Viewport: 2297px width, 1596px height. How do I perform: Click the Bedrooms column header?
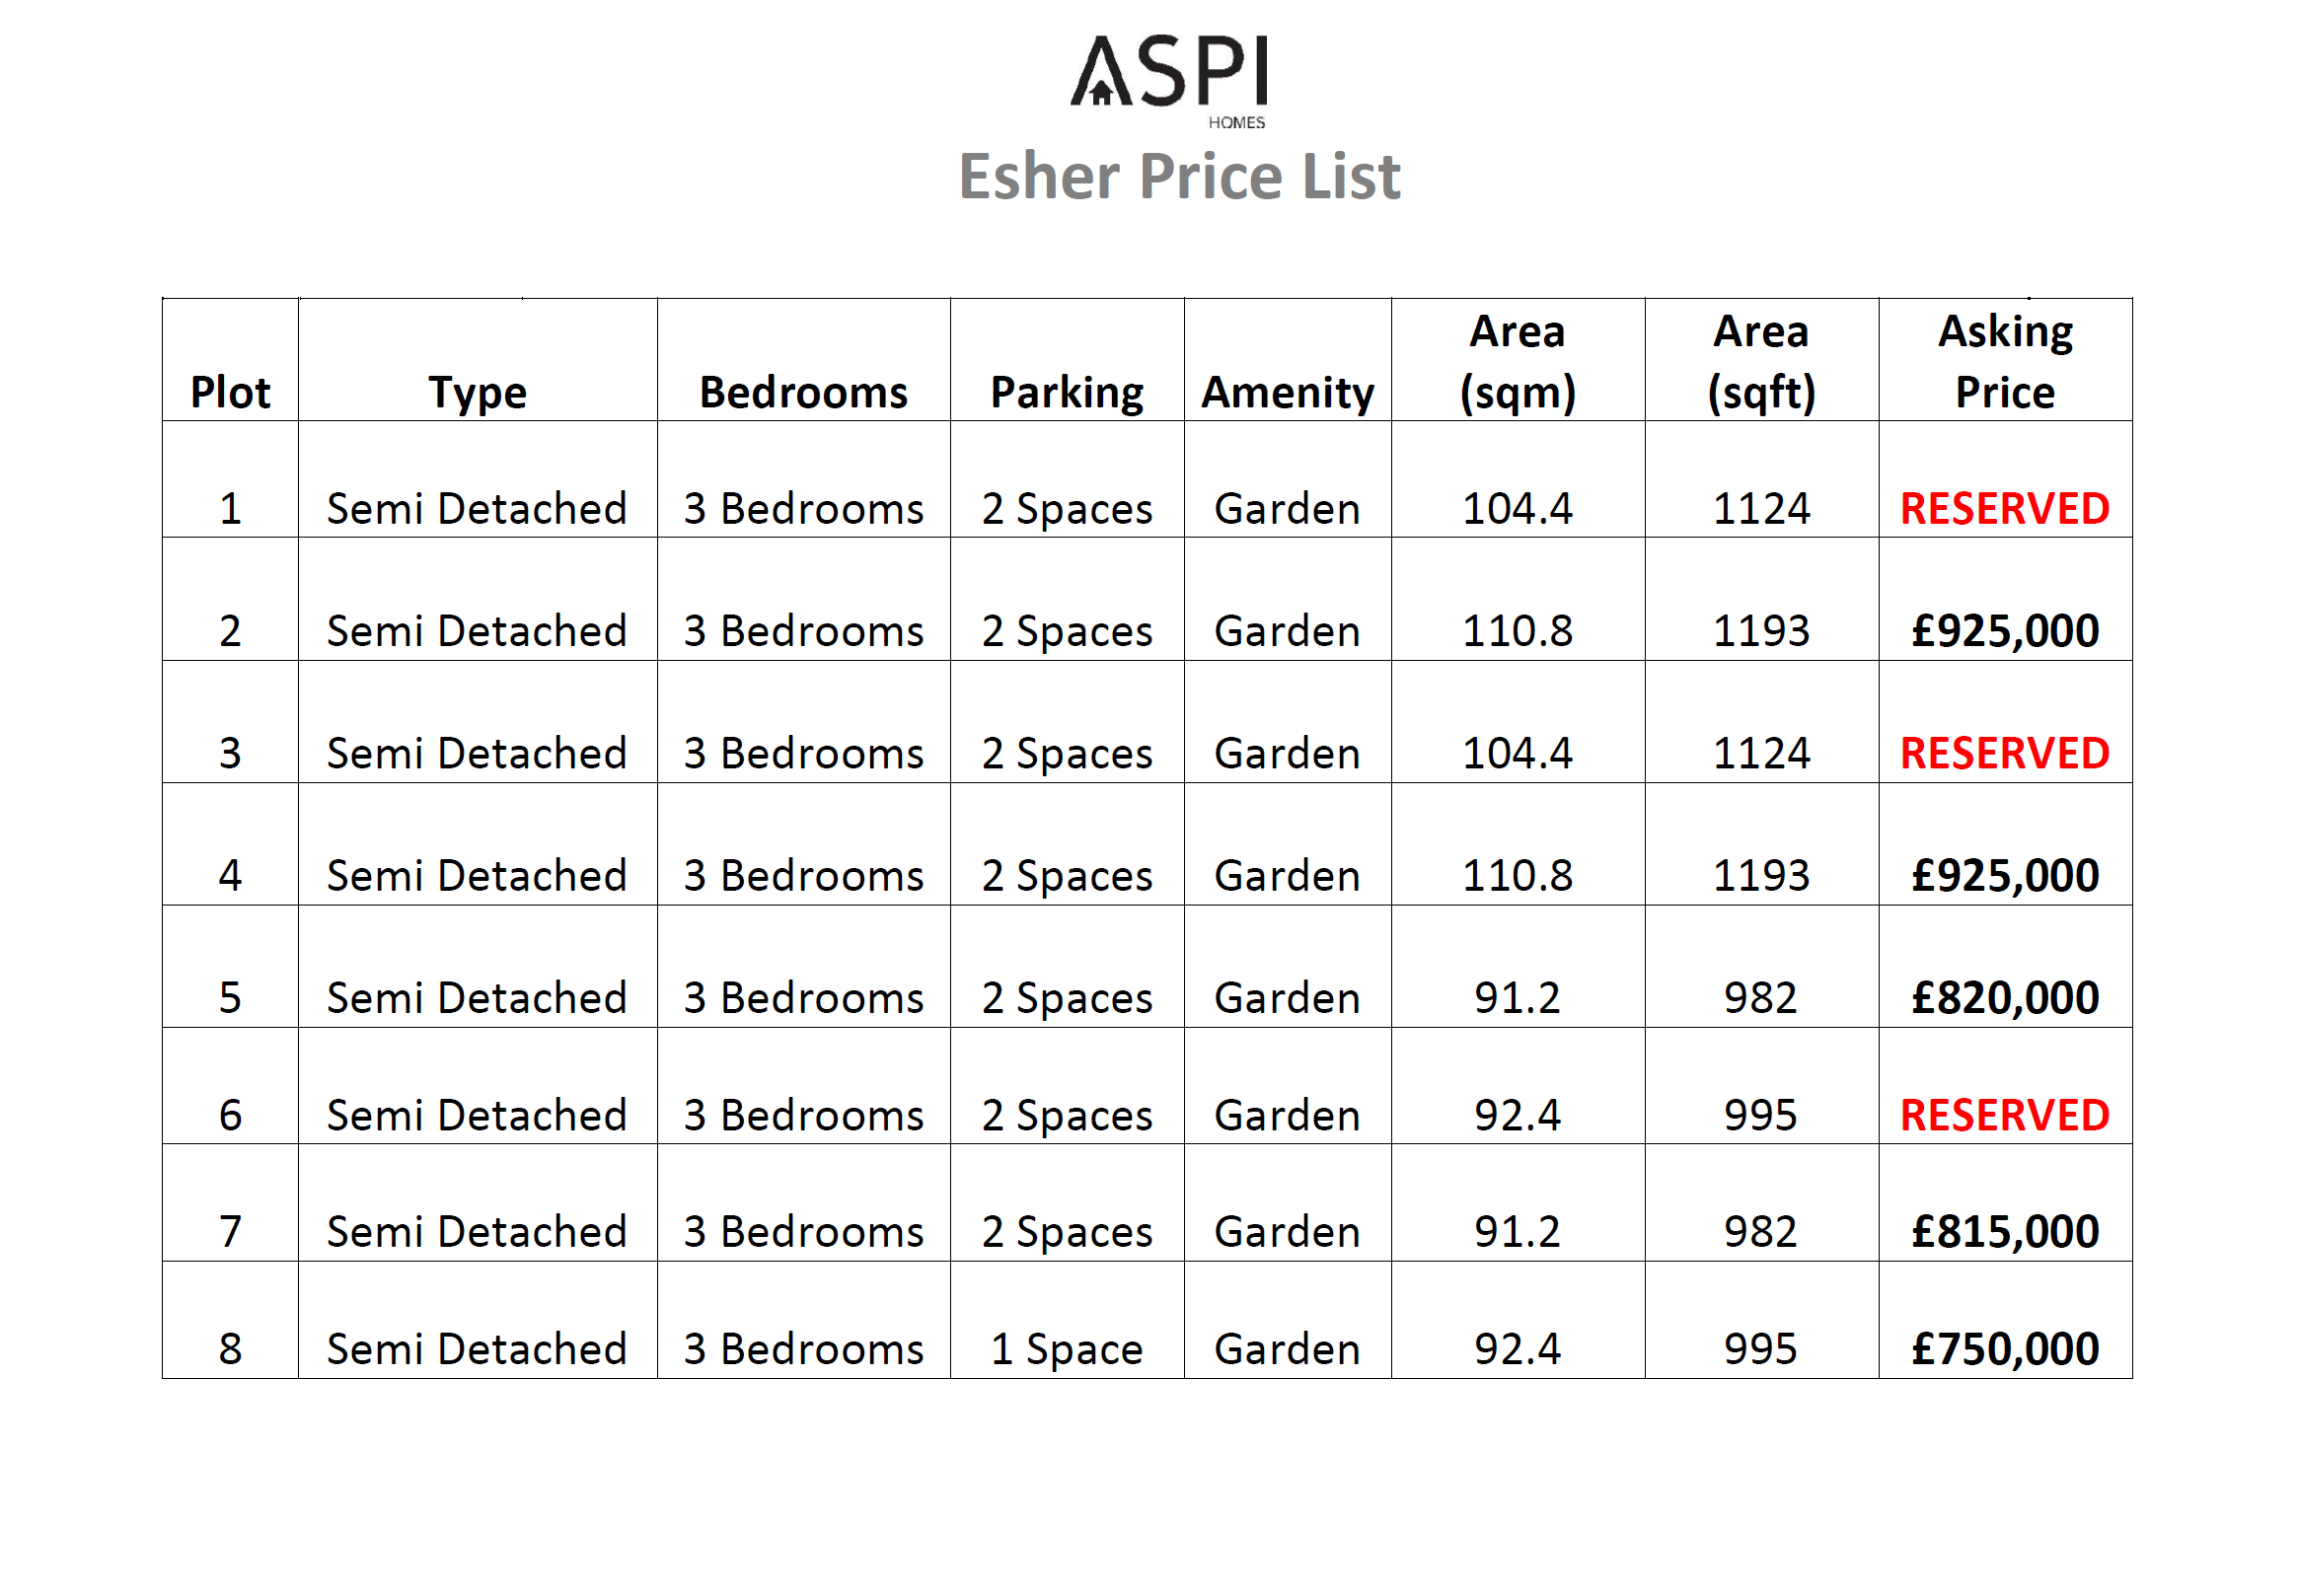pos(803,392)
